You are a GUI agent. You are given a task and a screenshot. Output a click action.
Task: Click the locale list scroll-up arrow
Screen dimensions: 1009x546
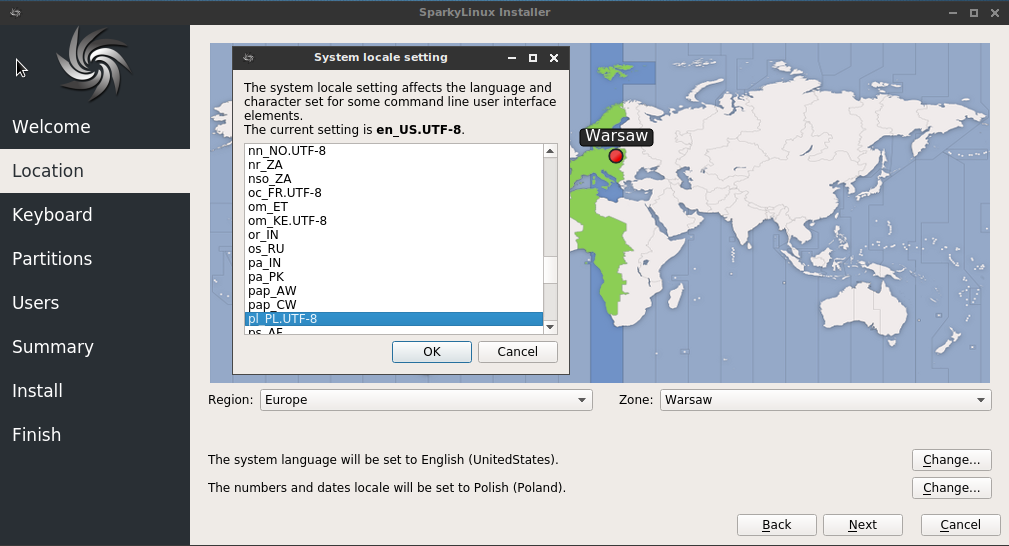(x=550, y=151)
